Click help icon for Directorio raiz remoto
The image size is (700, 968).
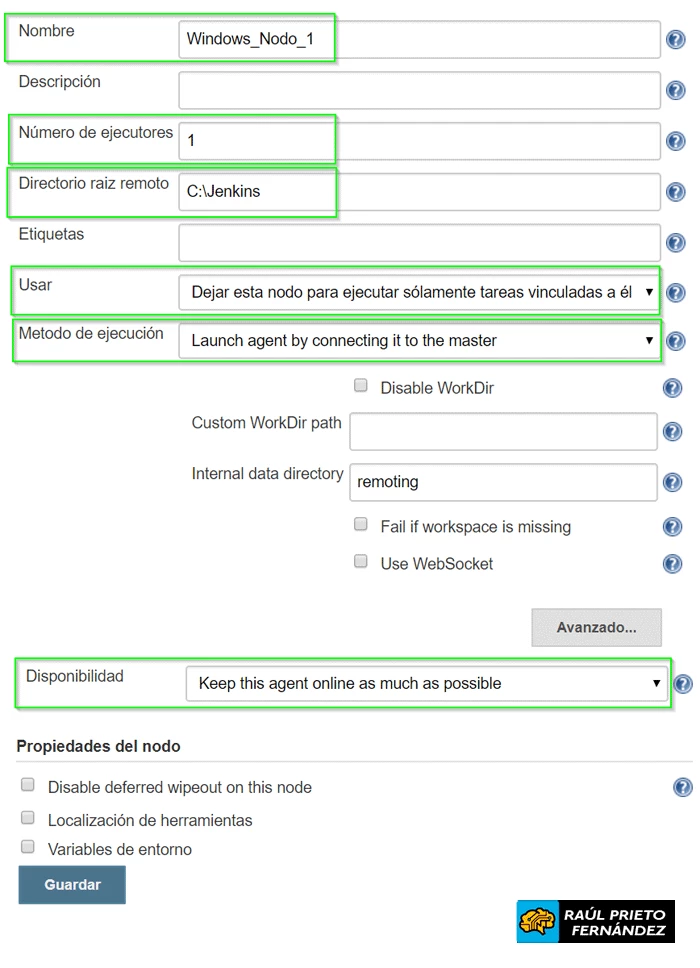pyautogui.click(x=675, y=192)
